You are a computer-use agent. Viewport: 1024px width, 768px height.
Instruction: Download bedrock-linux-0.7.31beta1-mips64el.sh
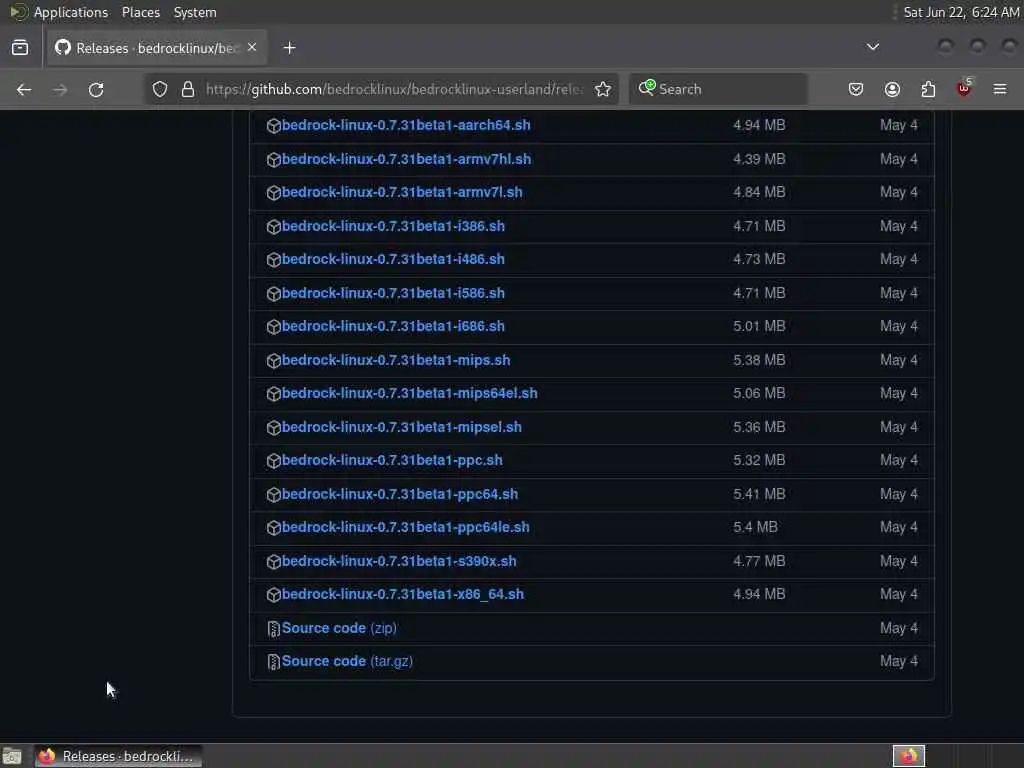click(409, 394)
